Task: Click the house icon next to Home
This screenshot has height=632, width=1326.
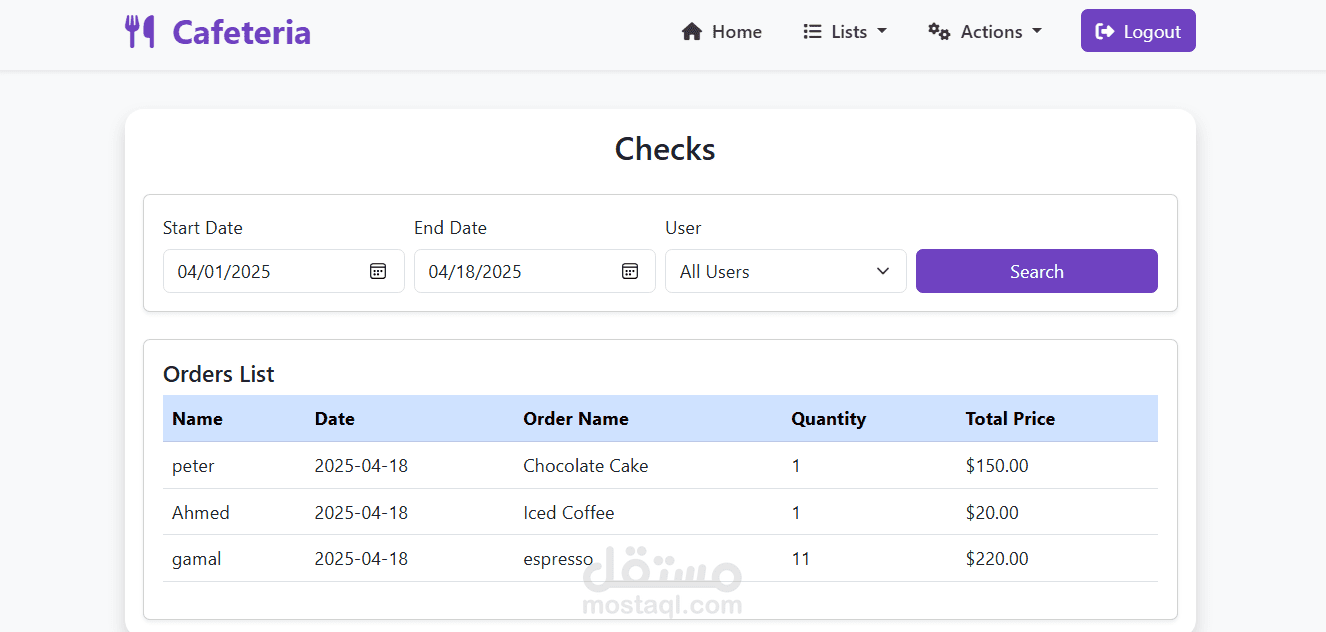Action: click(691, 32)
